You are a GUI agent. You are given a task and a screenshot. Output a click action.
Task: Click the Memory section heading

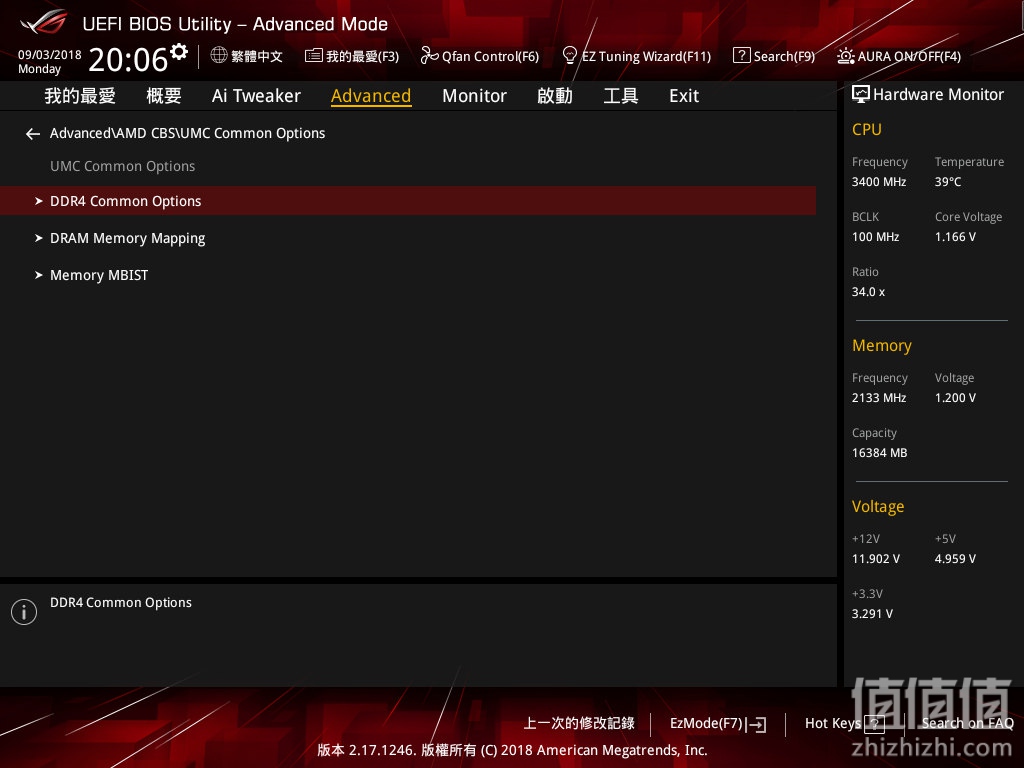coord(882,345)
